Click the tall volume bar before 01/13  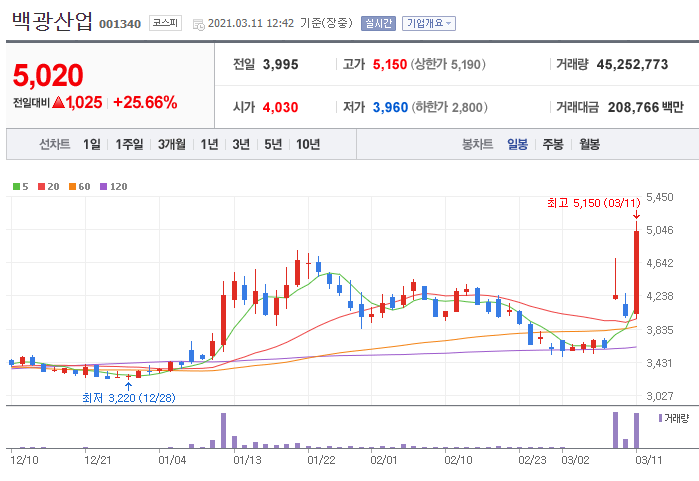point(223,430)
